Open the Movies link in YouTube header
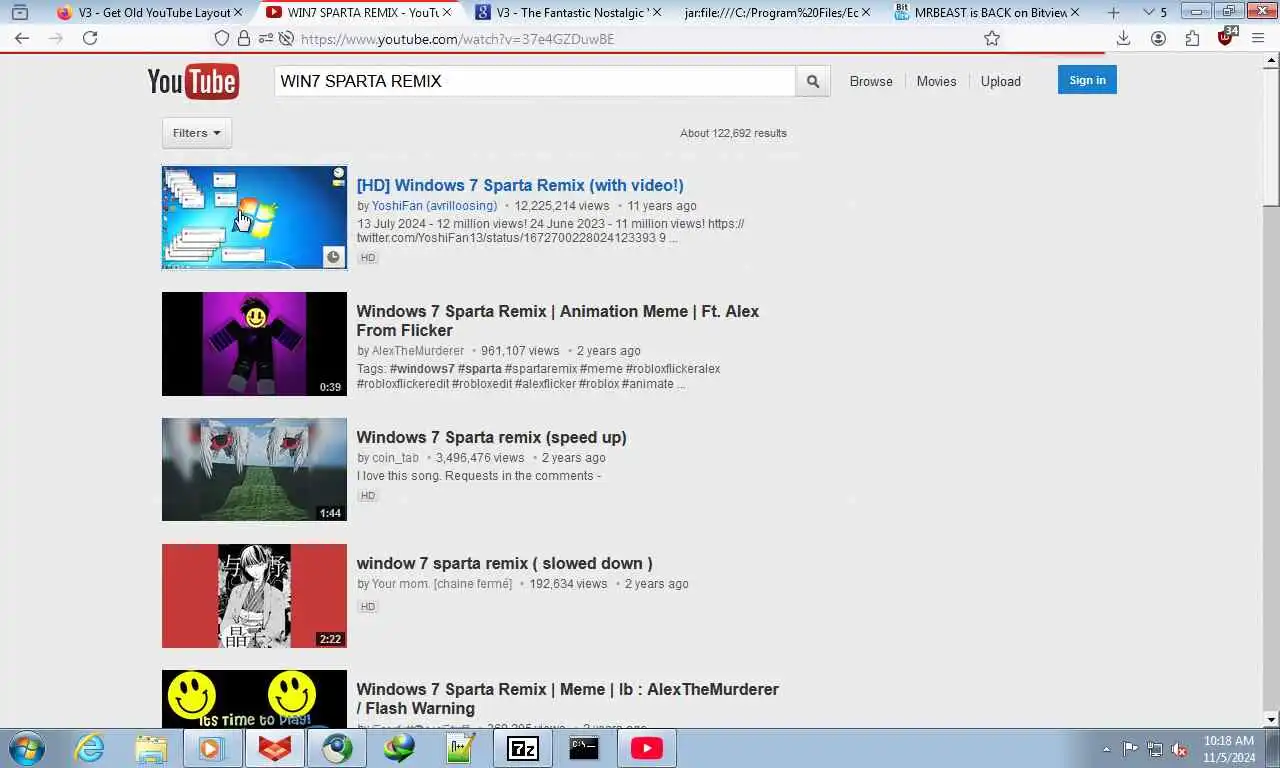The width and height of the screenshot is (1280, 768). [x=937, y=81]
